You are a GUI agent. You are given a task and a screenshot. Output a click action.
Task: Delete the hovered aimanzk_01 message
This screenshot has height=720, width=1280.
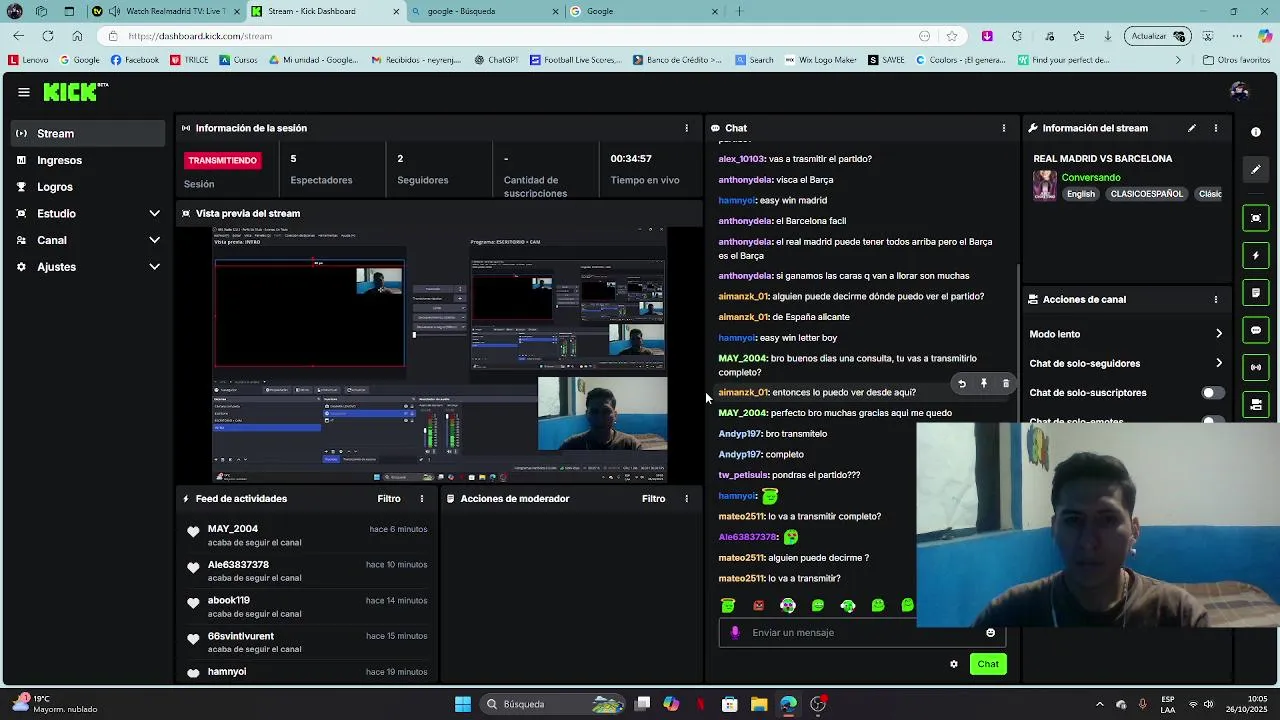[x=1006, y=384]
